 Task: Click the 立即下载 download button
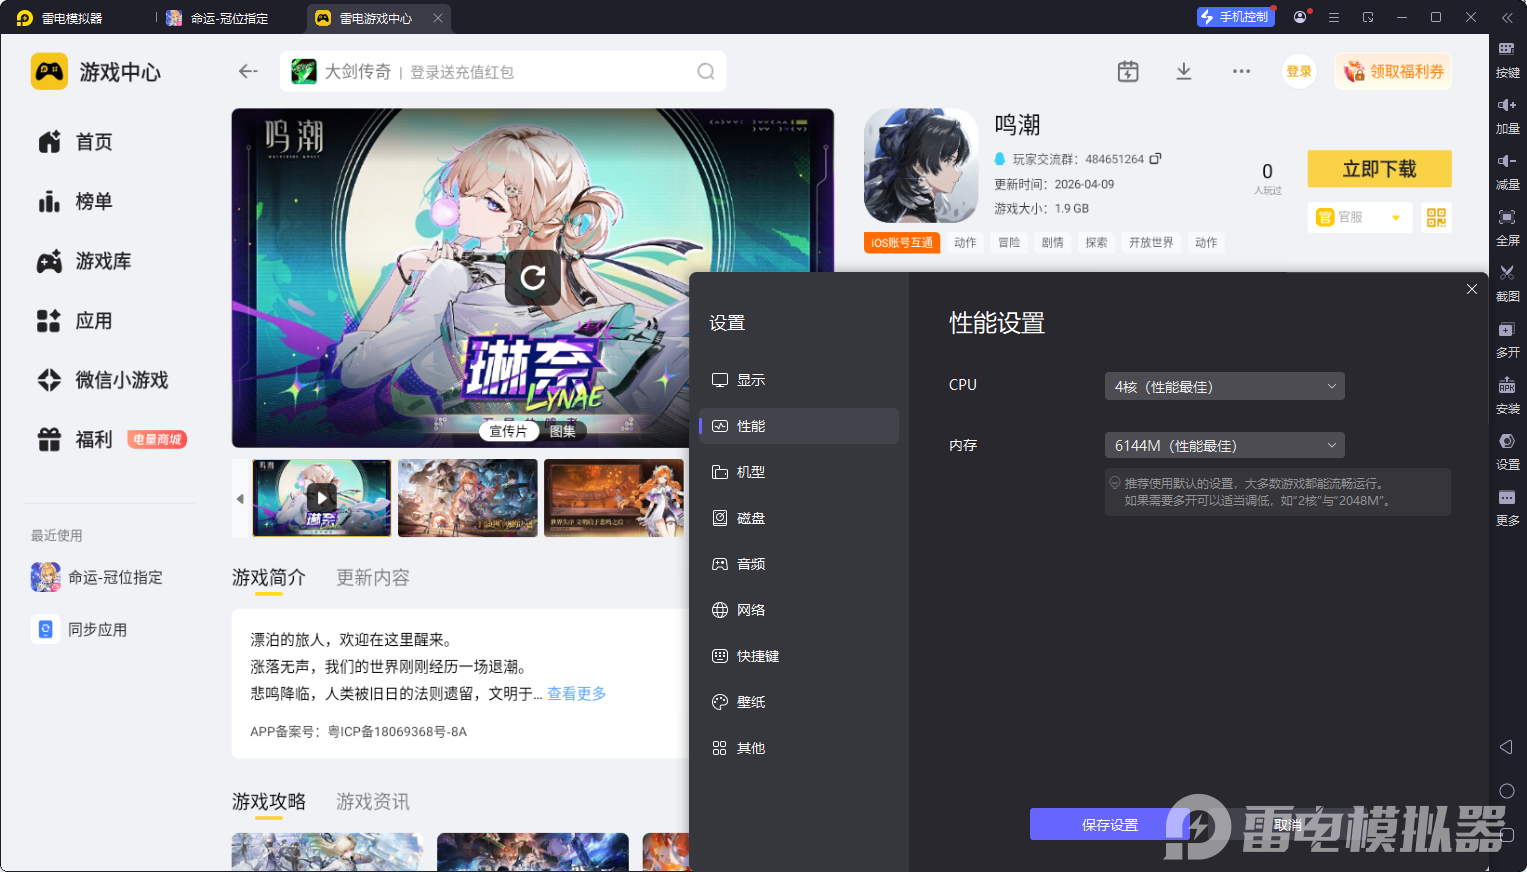tap(1379, 169)
